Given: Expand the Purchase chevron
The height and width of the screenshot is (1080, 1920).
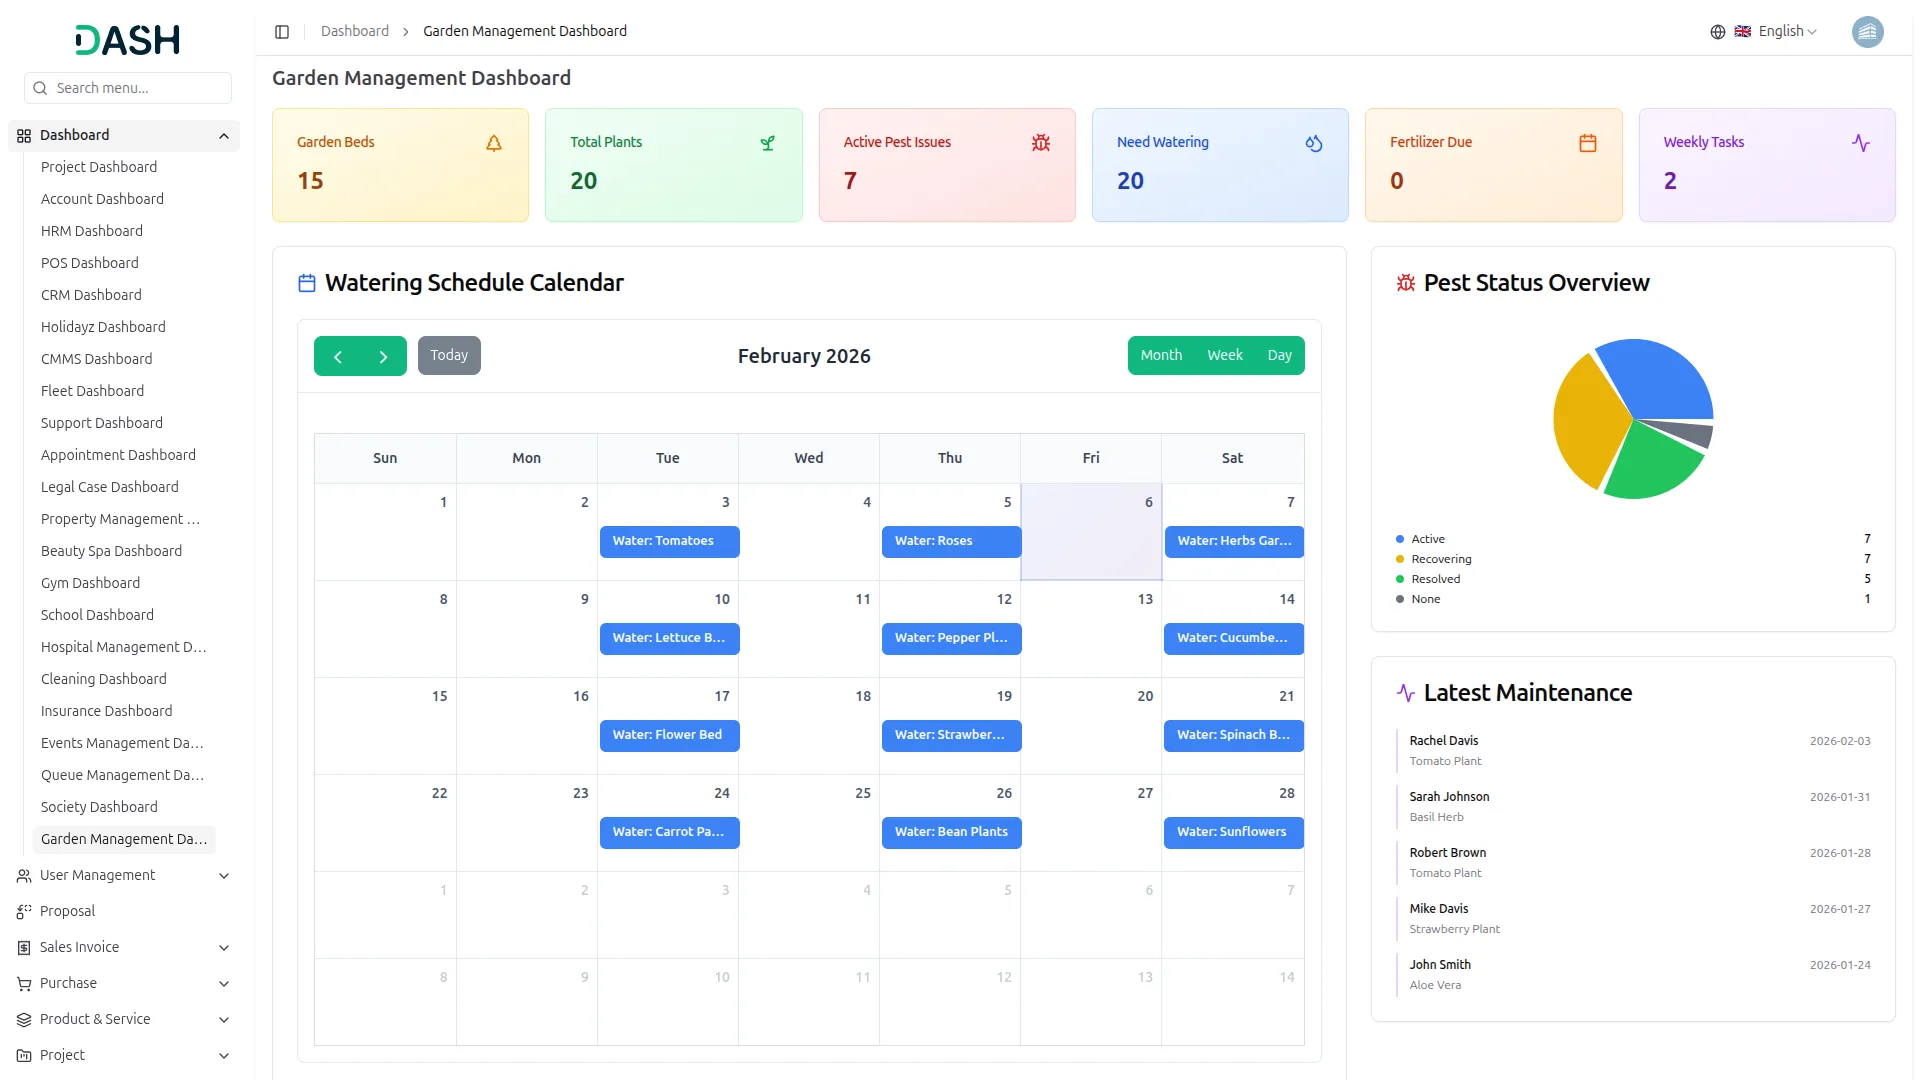Looking at the screenshot, I should 224,984.
